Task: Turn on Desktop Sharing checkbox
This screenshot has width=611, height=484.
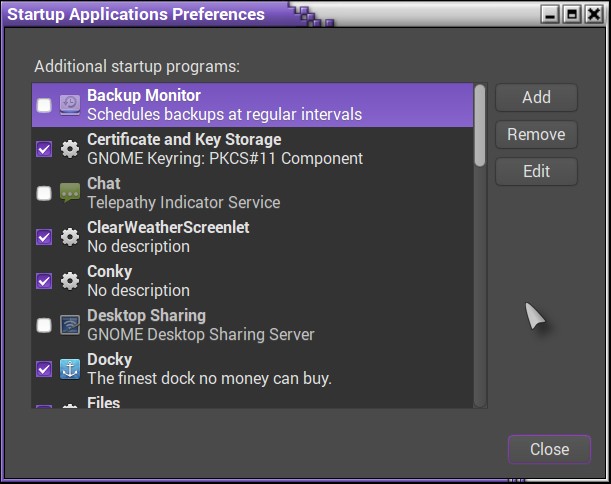Action: click(x=44, y=325)
